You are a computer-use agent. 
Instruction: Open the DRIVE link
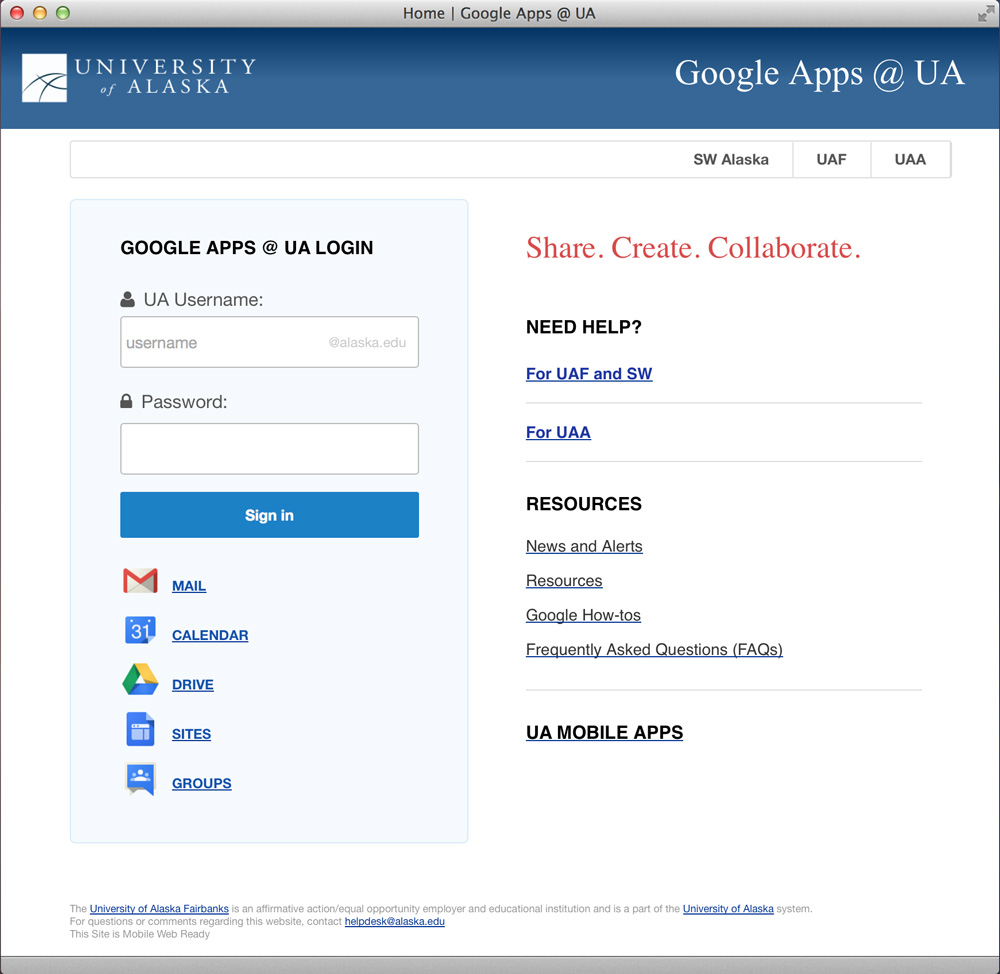[193, 684]
